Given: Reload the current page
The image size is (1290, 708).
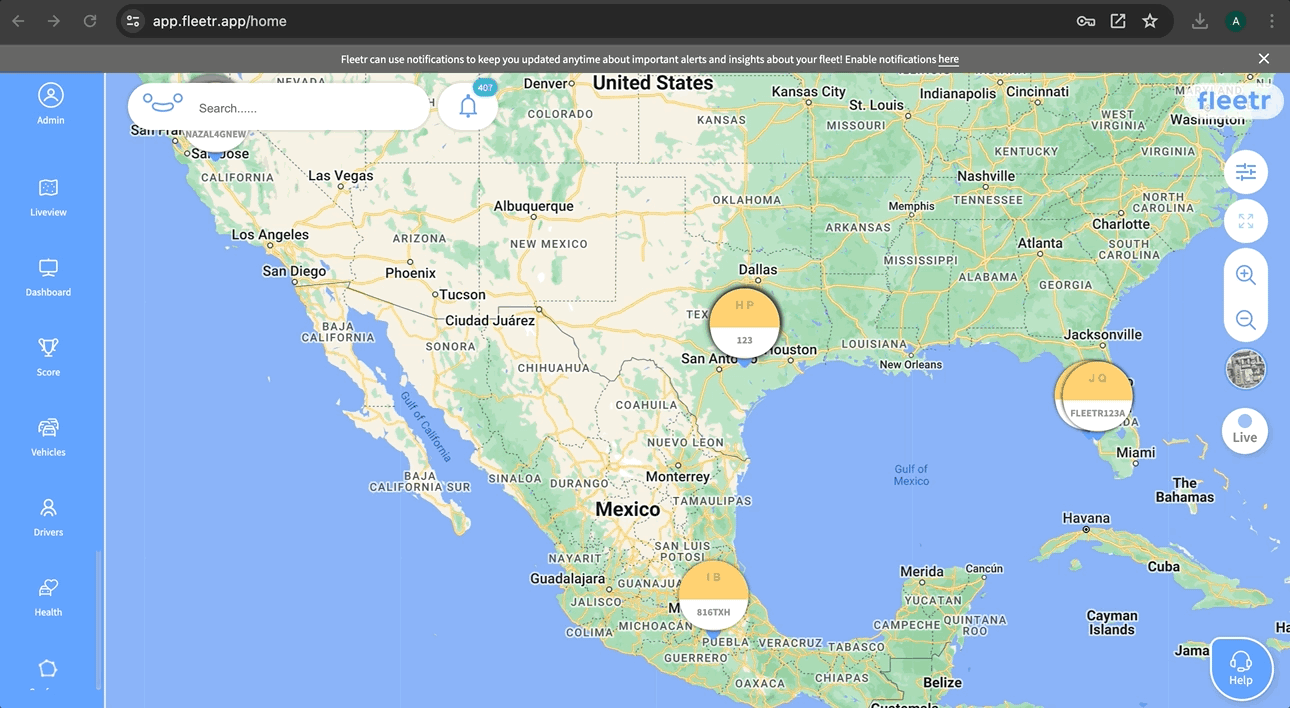Looking at the screenshot, I should pos(90,21).
